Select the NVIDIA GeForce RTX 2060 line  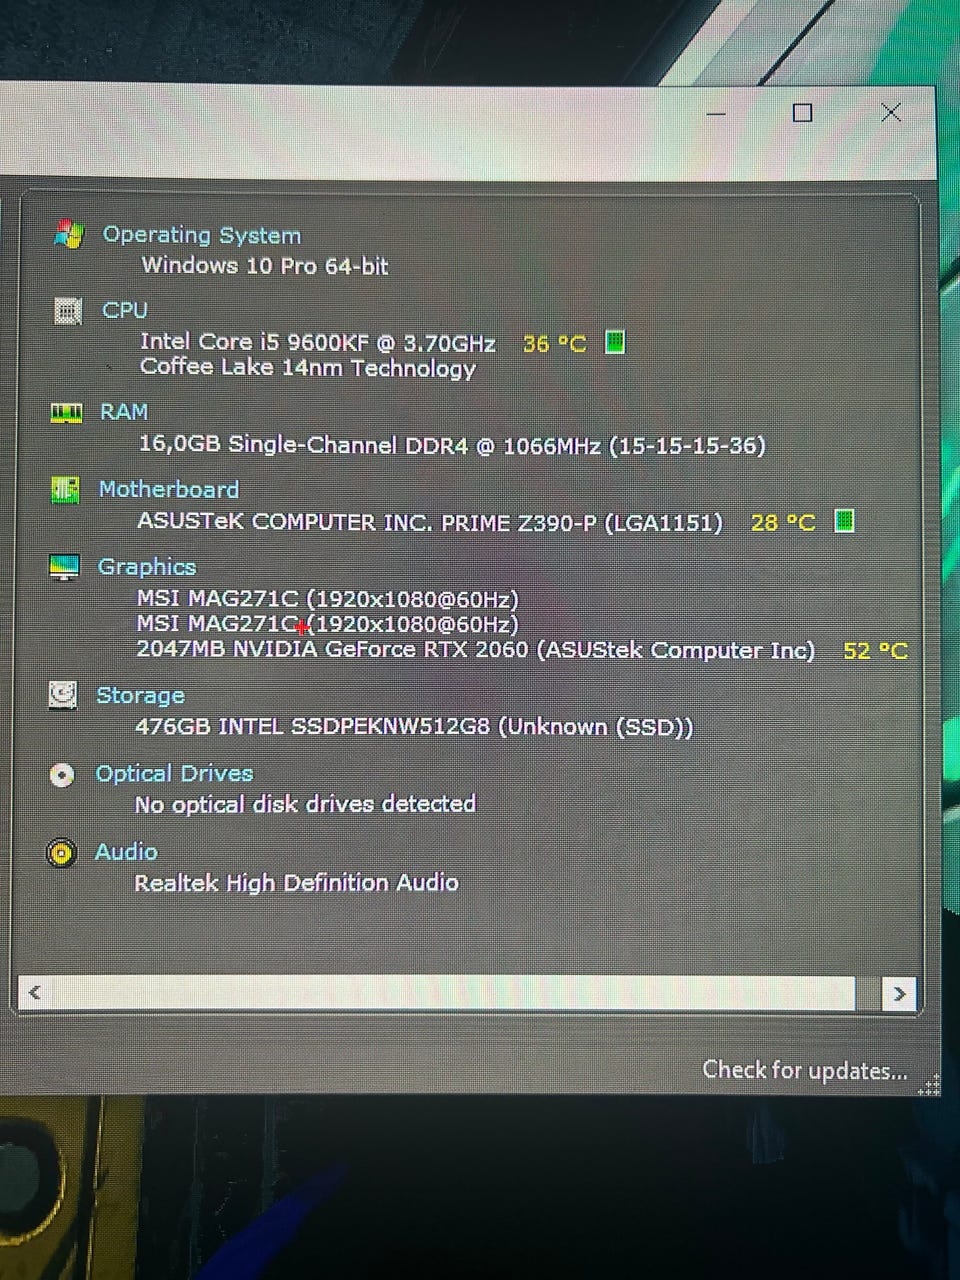click(475, 650)
